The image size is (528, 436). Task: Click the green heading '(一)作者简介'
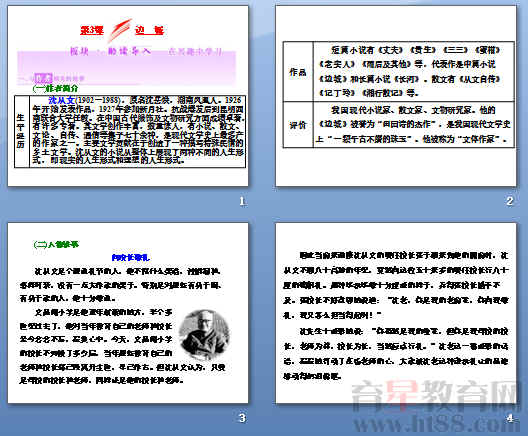point(55,89)
